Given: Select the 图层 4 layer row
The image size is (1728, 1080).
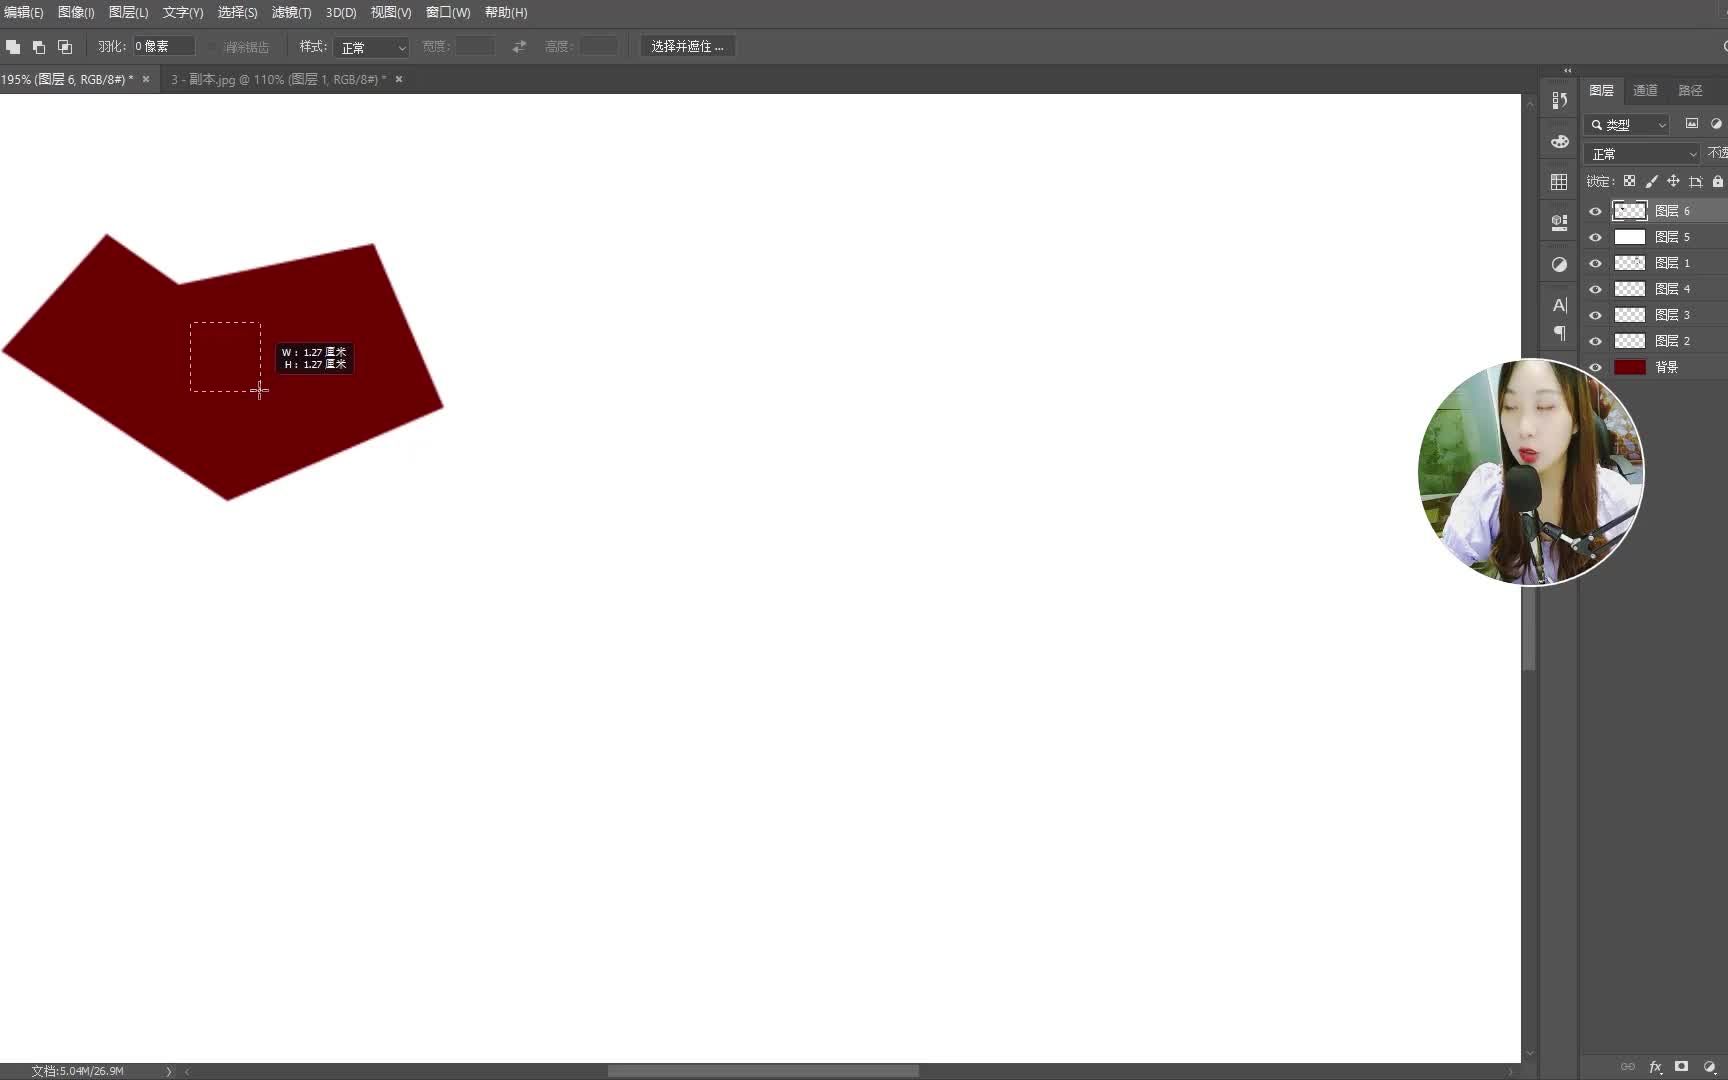Looking at the screenshot, I should coord(1655,289).
